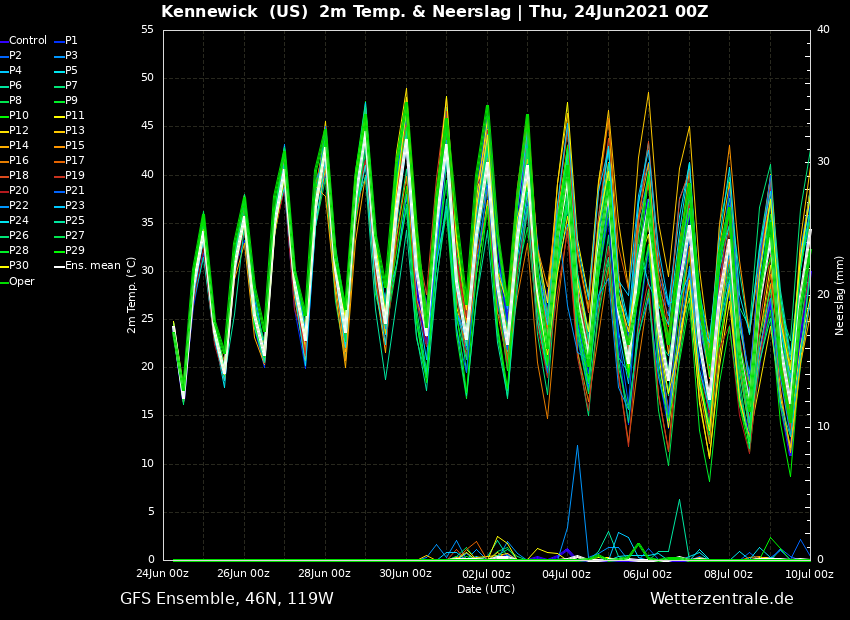
Task: Click the '10' Neerslag axis label on right
Action: 823,427
